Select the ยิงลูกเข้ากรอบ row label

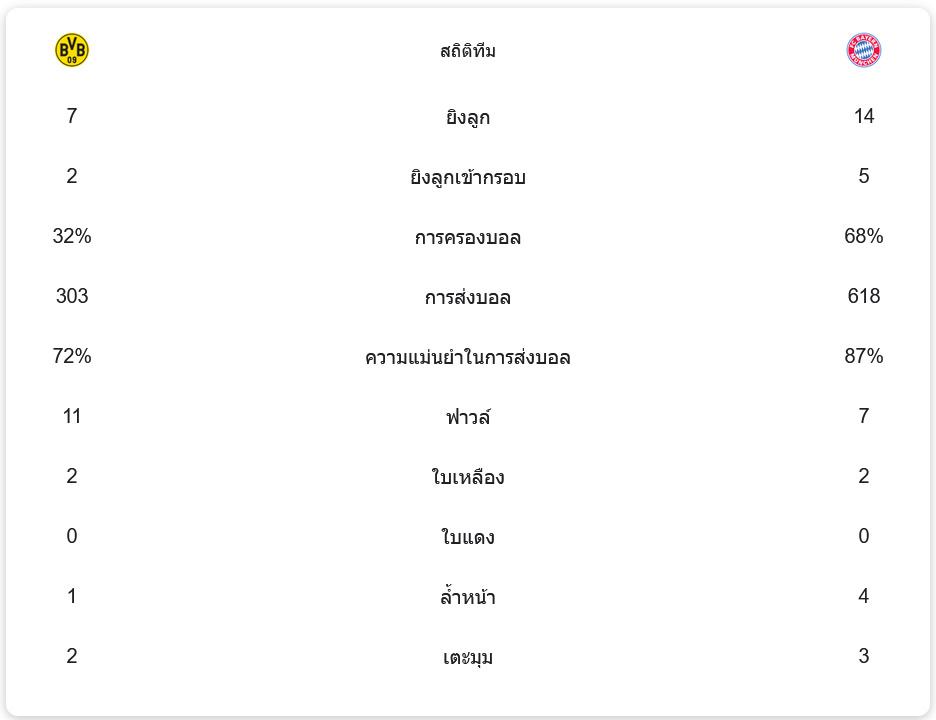pos(468,177)
